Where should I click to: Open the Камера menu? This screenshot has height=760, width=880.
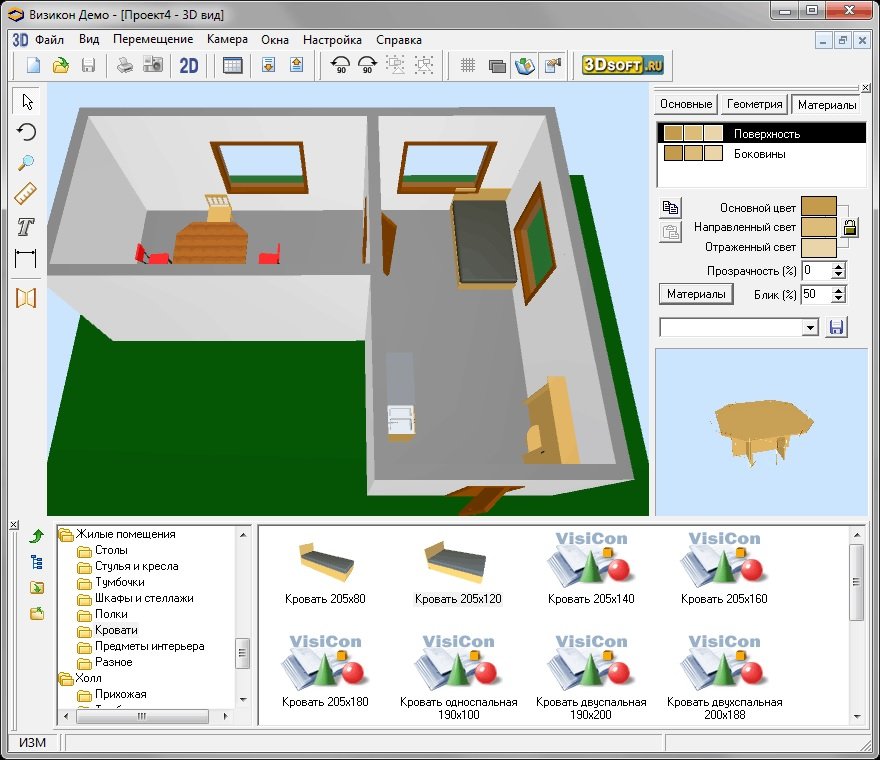coord(227,40)
